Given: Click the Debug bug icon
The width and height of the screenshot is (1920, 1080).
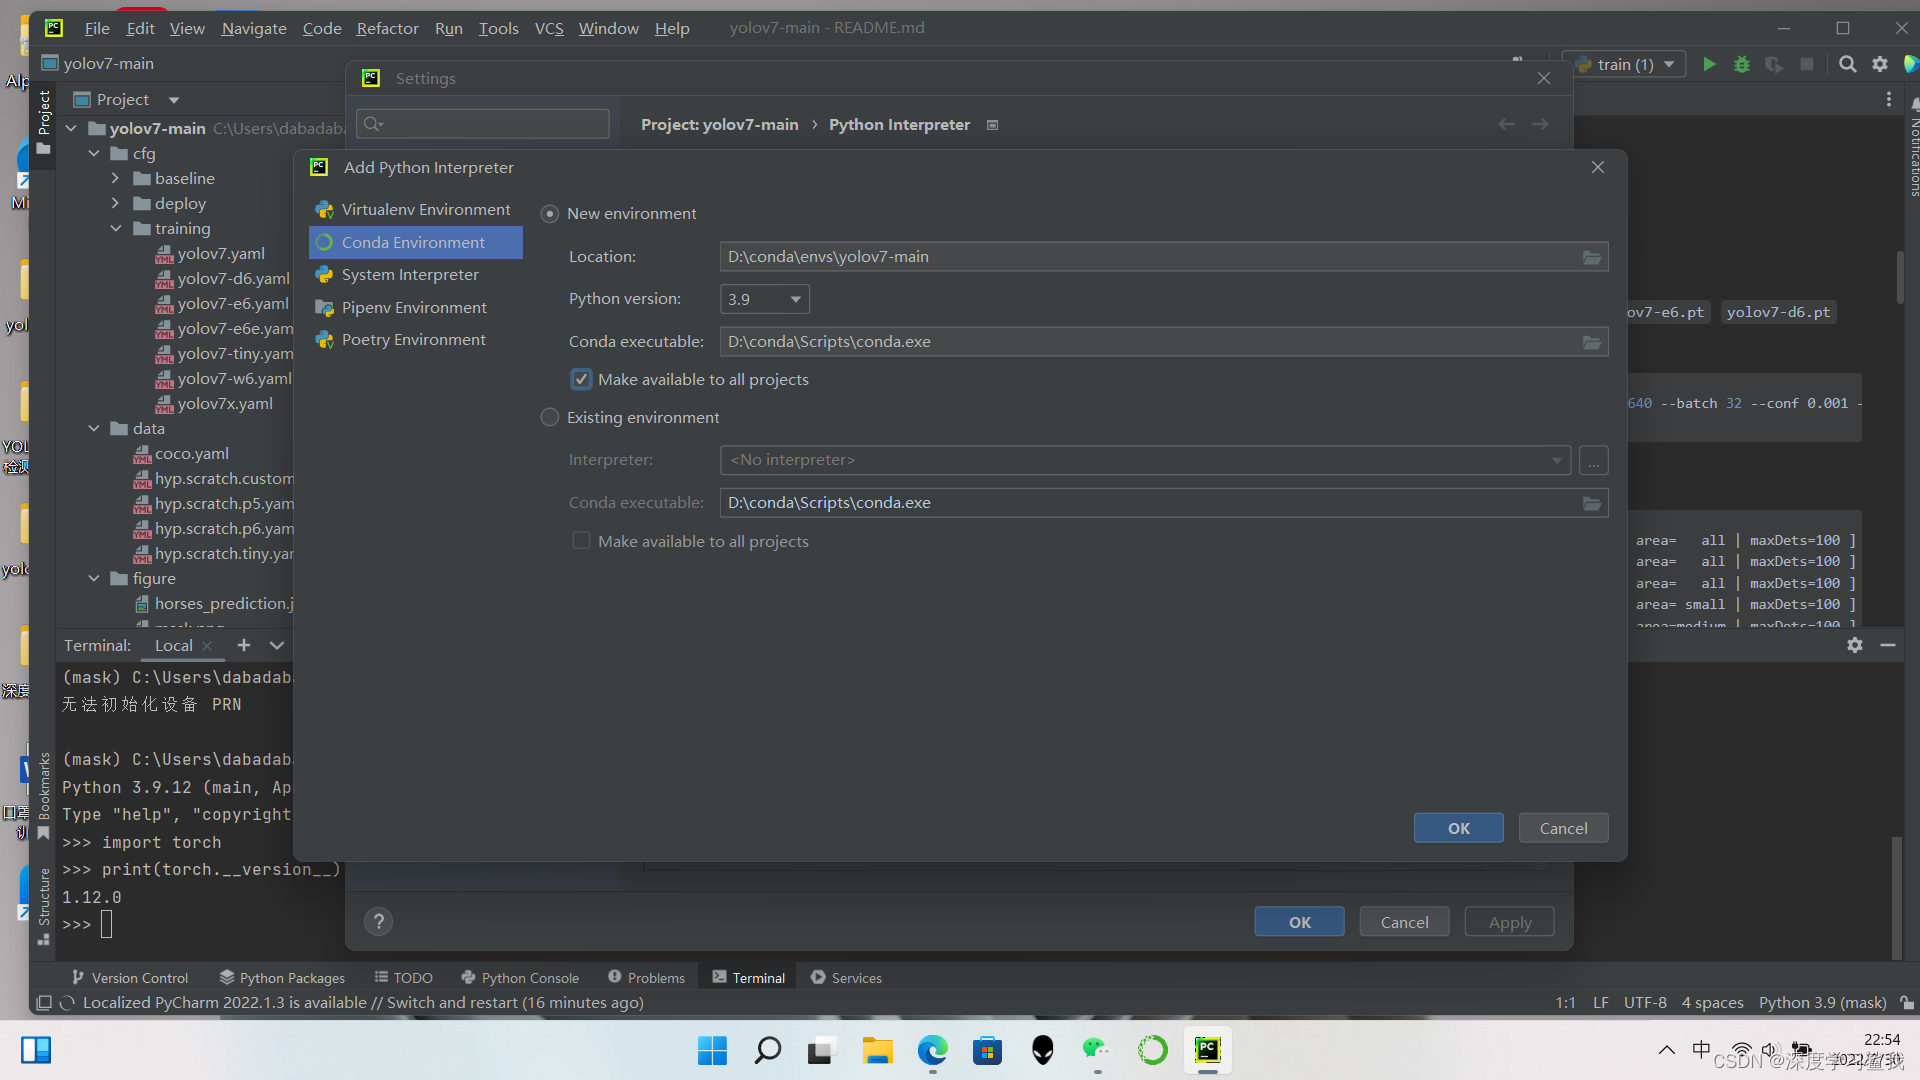Looking at the screenshot, I should tap(1741, 64).
